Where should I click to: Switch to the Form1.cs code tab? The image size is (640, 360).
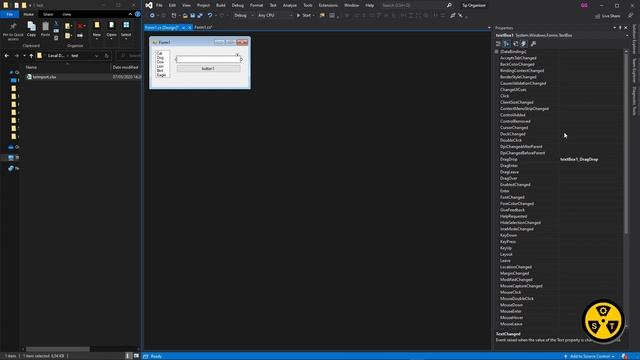point(203,27)
